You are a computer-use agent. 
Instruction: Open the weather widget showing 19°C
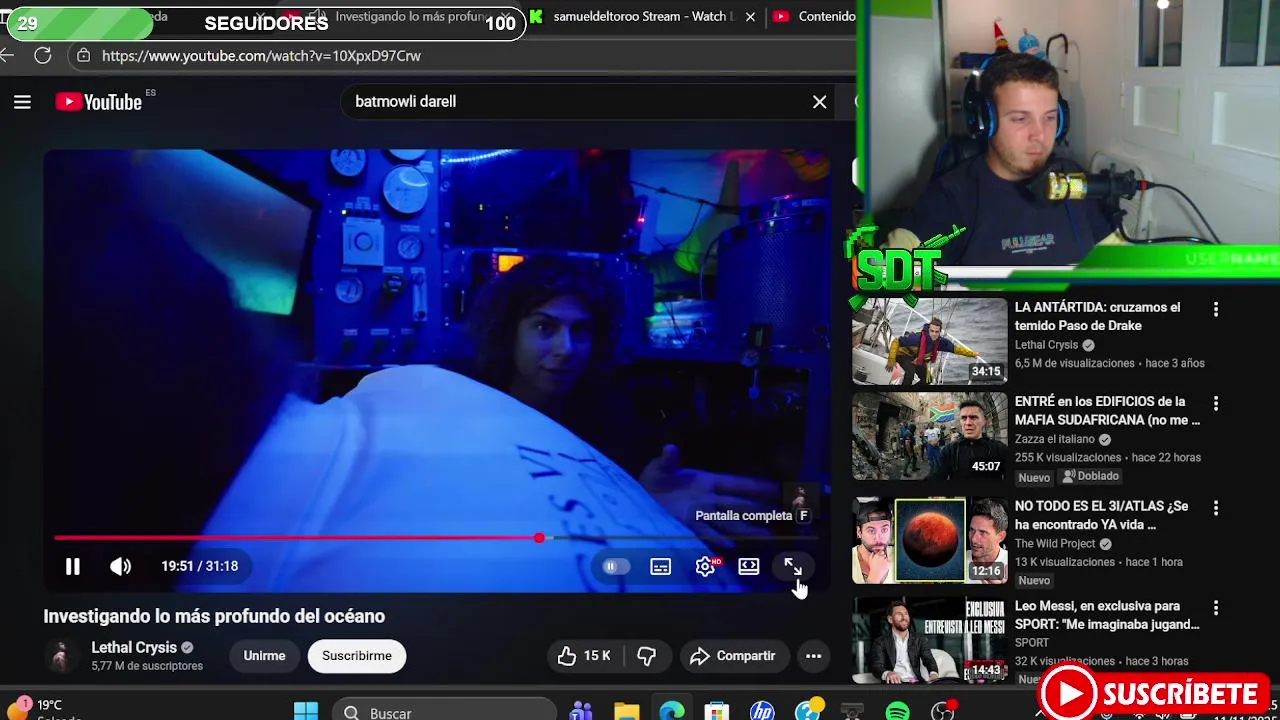[40, 709]
